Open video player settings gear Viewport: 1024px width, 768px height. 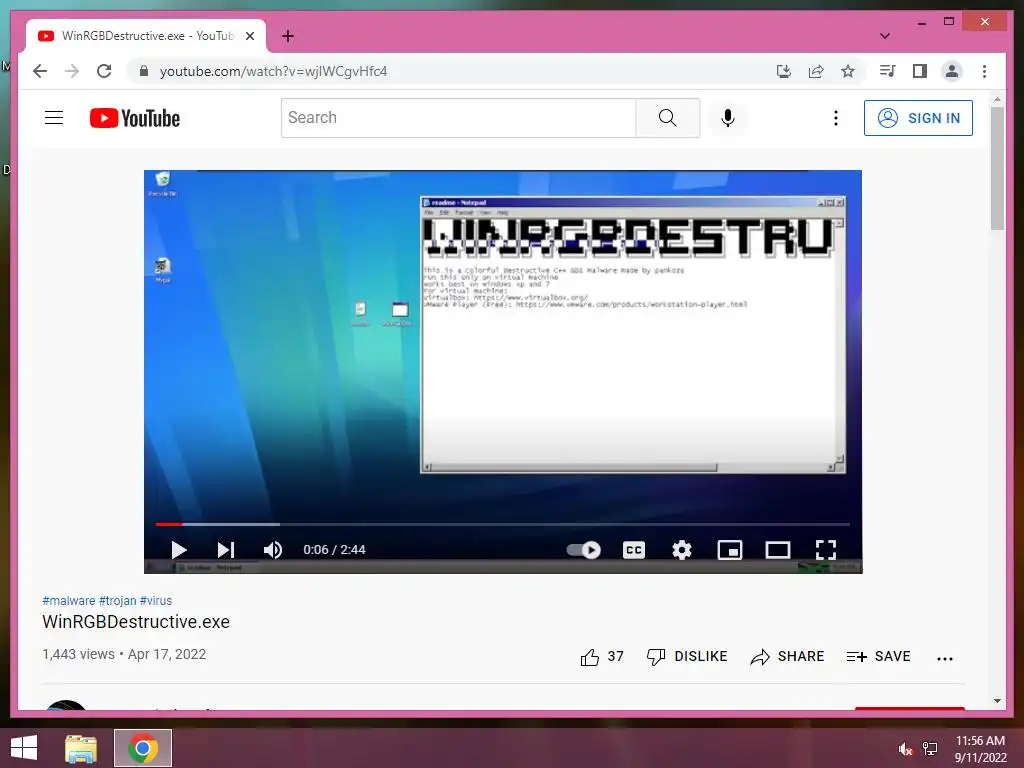682,550
